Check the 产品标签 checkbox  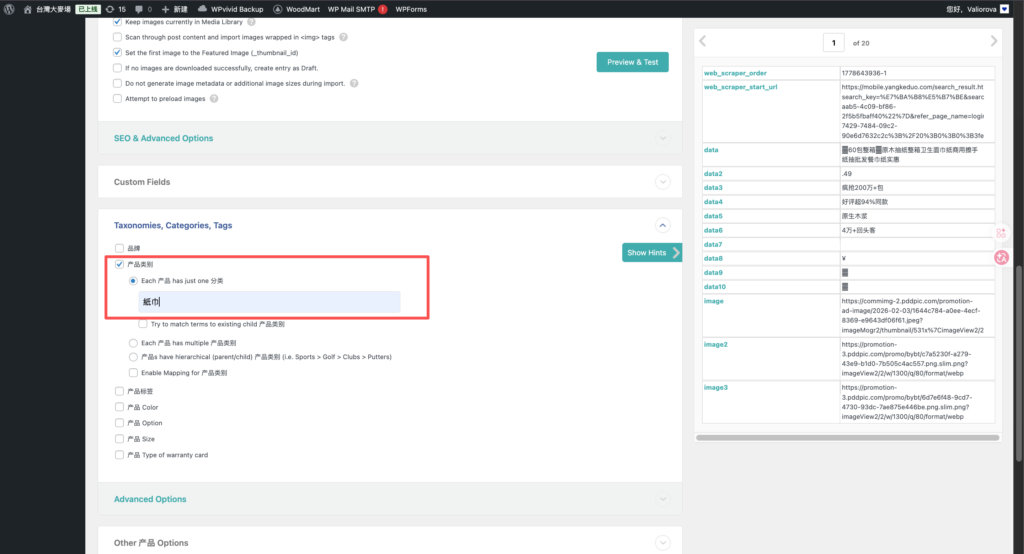click(120, 391)
